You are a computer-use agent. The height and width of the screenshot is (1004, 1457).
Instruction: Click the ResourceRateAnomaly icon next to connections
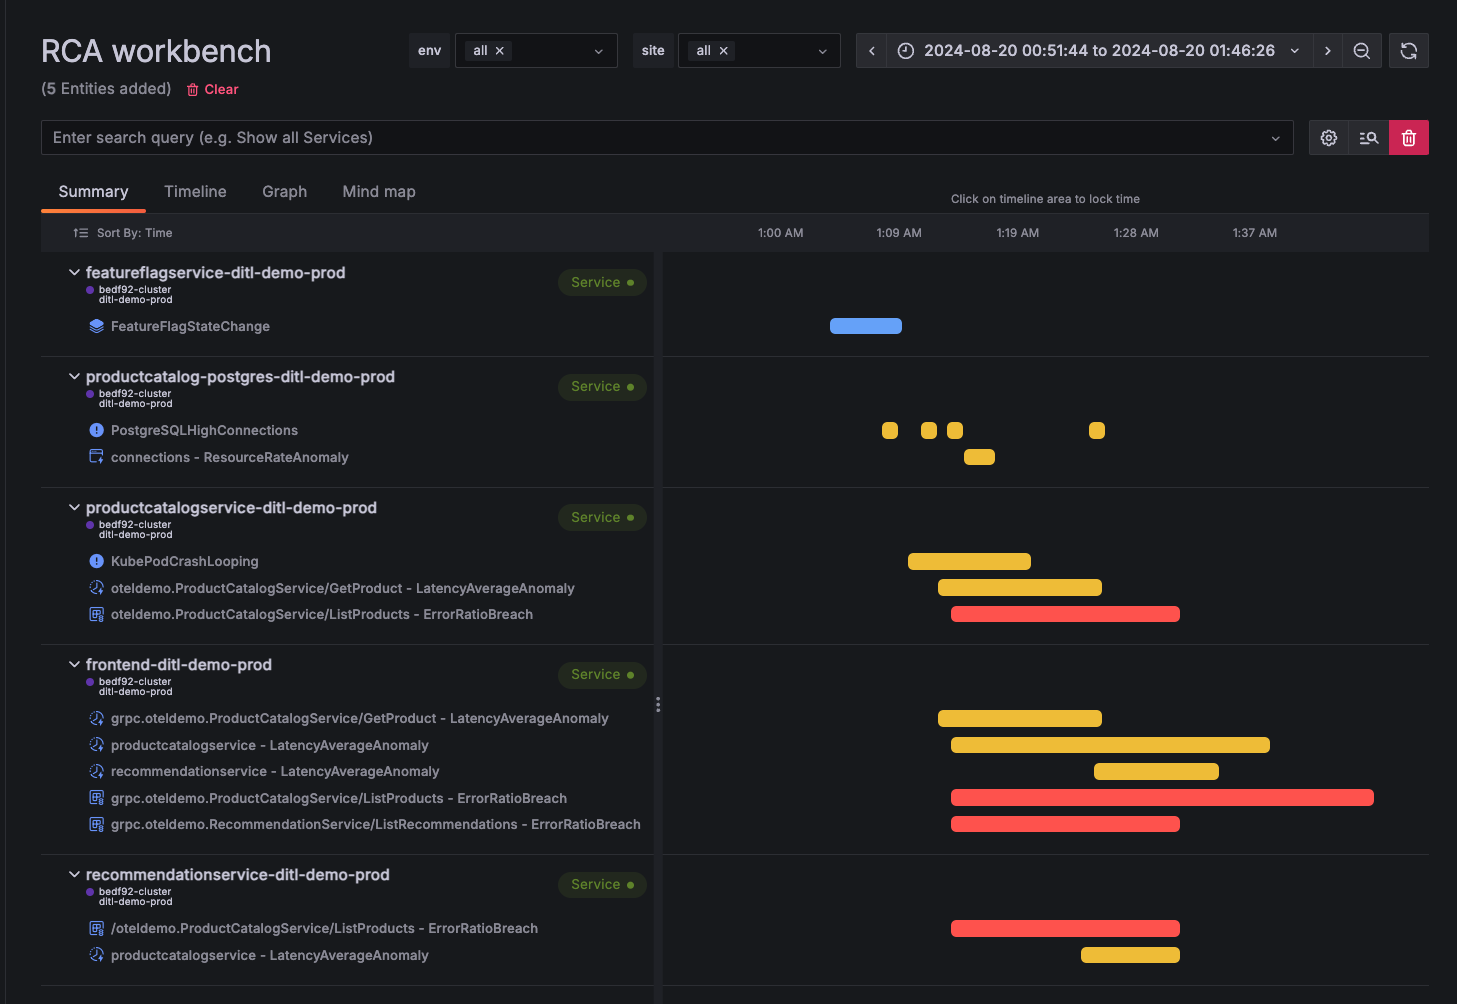pyautogui.click(x=96, y=456)
